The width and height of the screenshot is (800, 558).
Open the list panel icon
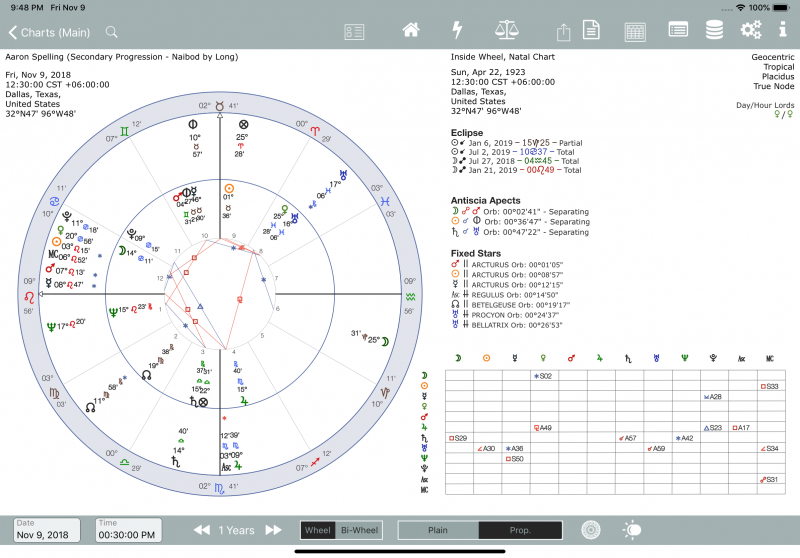coord(678,30)
